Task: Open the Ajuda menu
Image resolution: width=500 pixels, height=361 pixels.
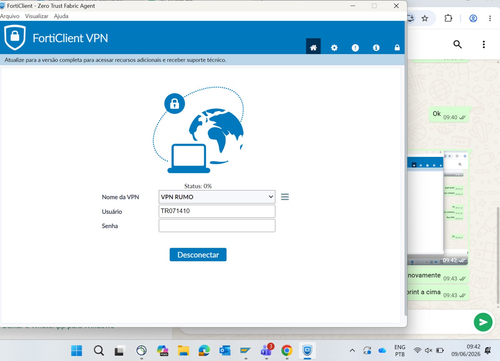Action: 61,16
